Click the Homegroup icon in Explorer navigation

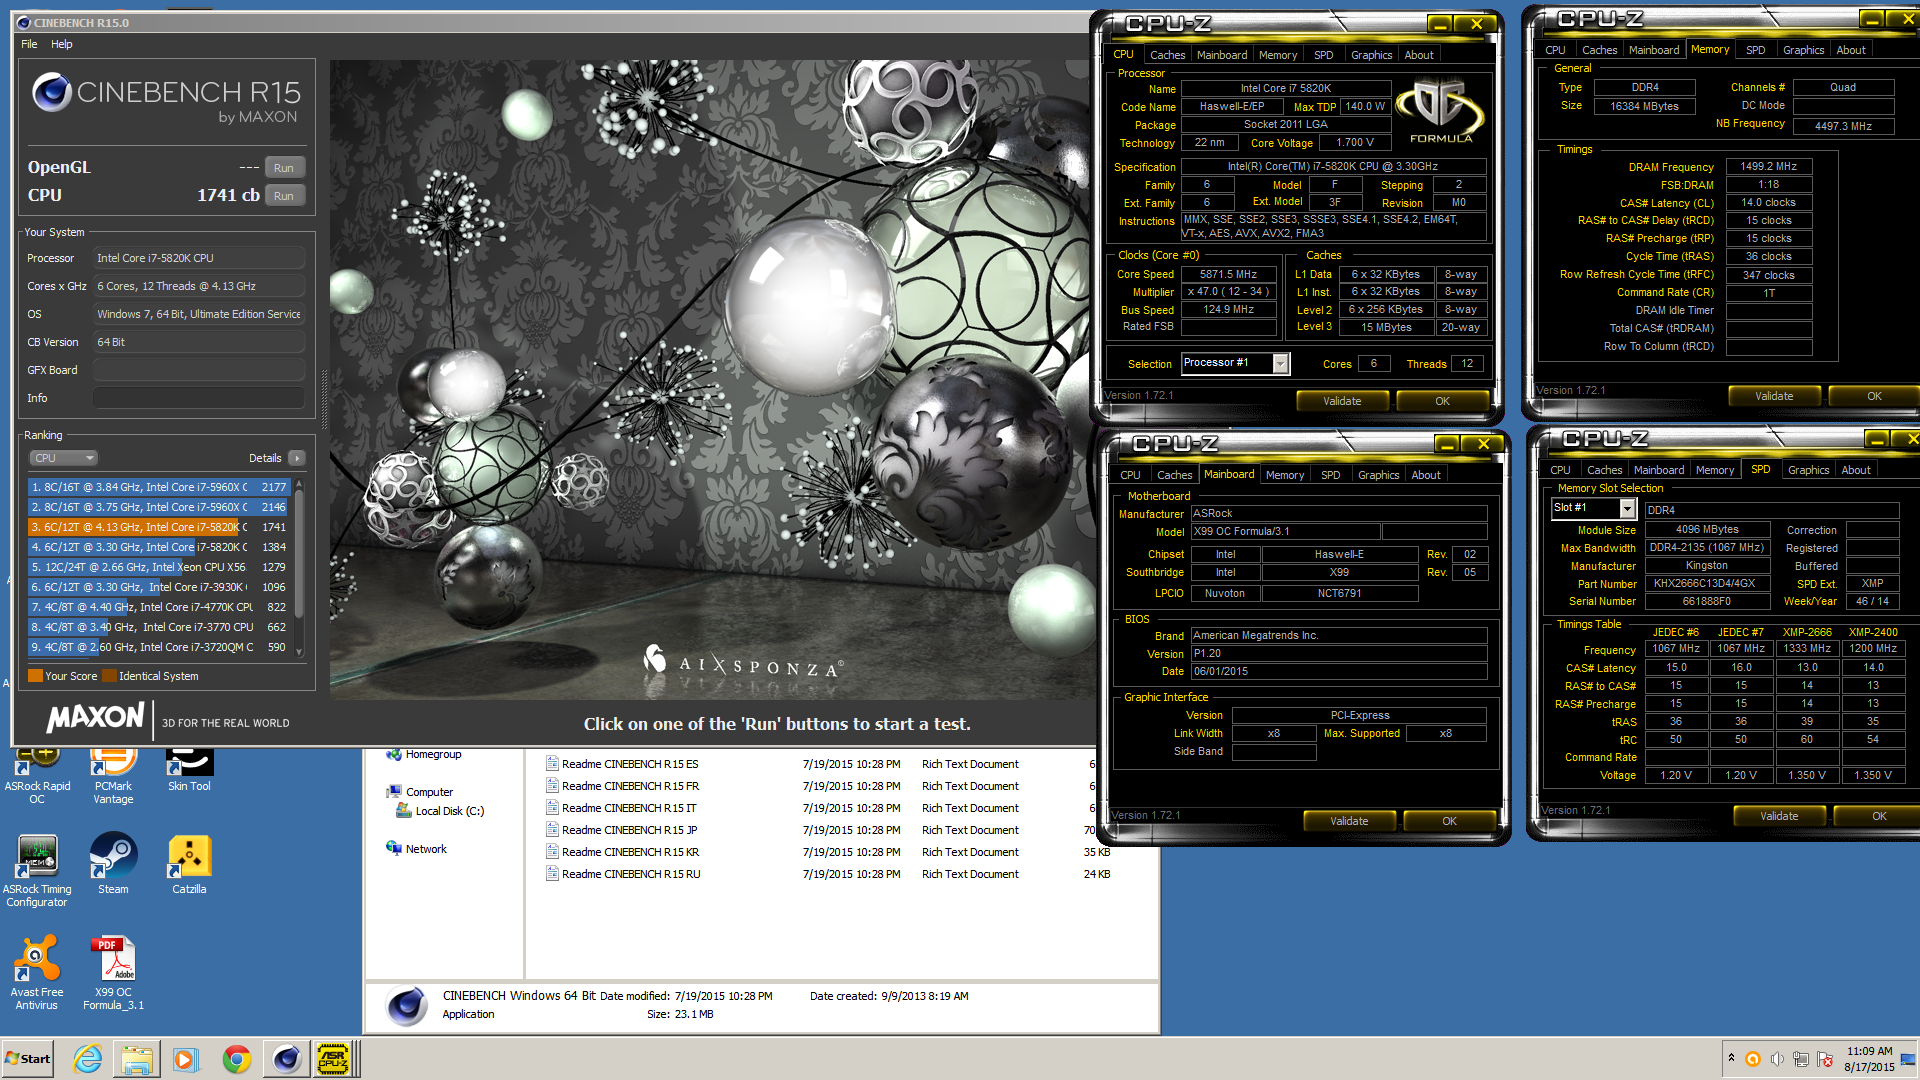click(394, 754)
